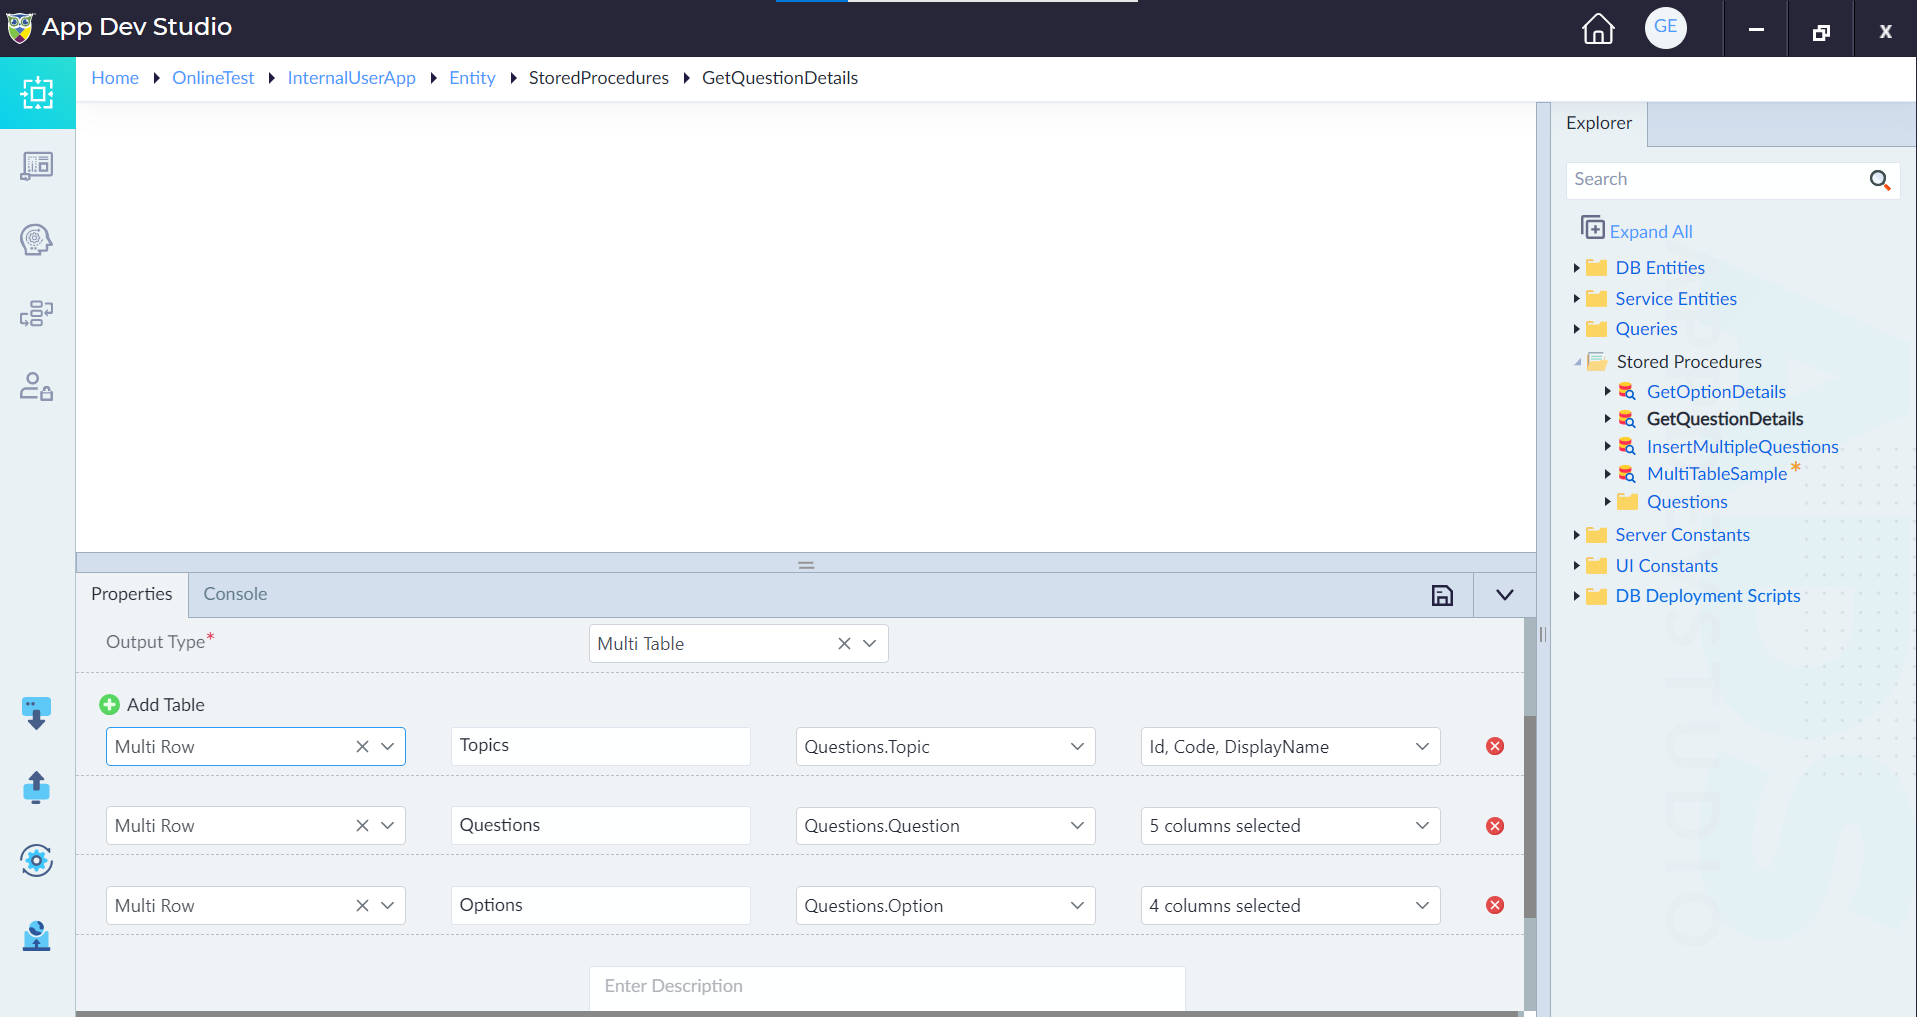This screenshot has height=1017, width=1917.
Task: Click the Topics table name field
Action: pos(600,746)
